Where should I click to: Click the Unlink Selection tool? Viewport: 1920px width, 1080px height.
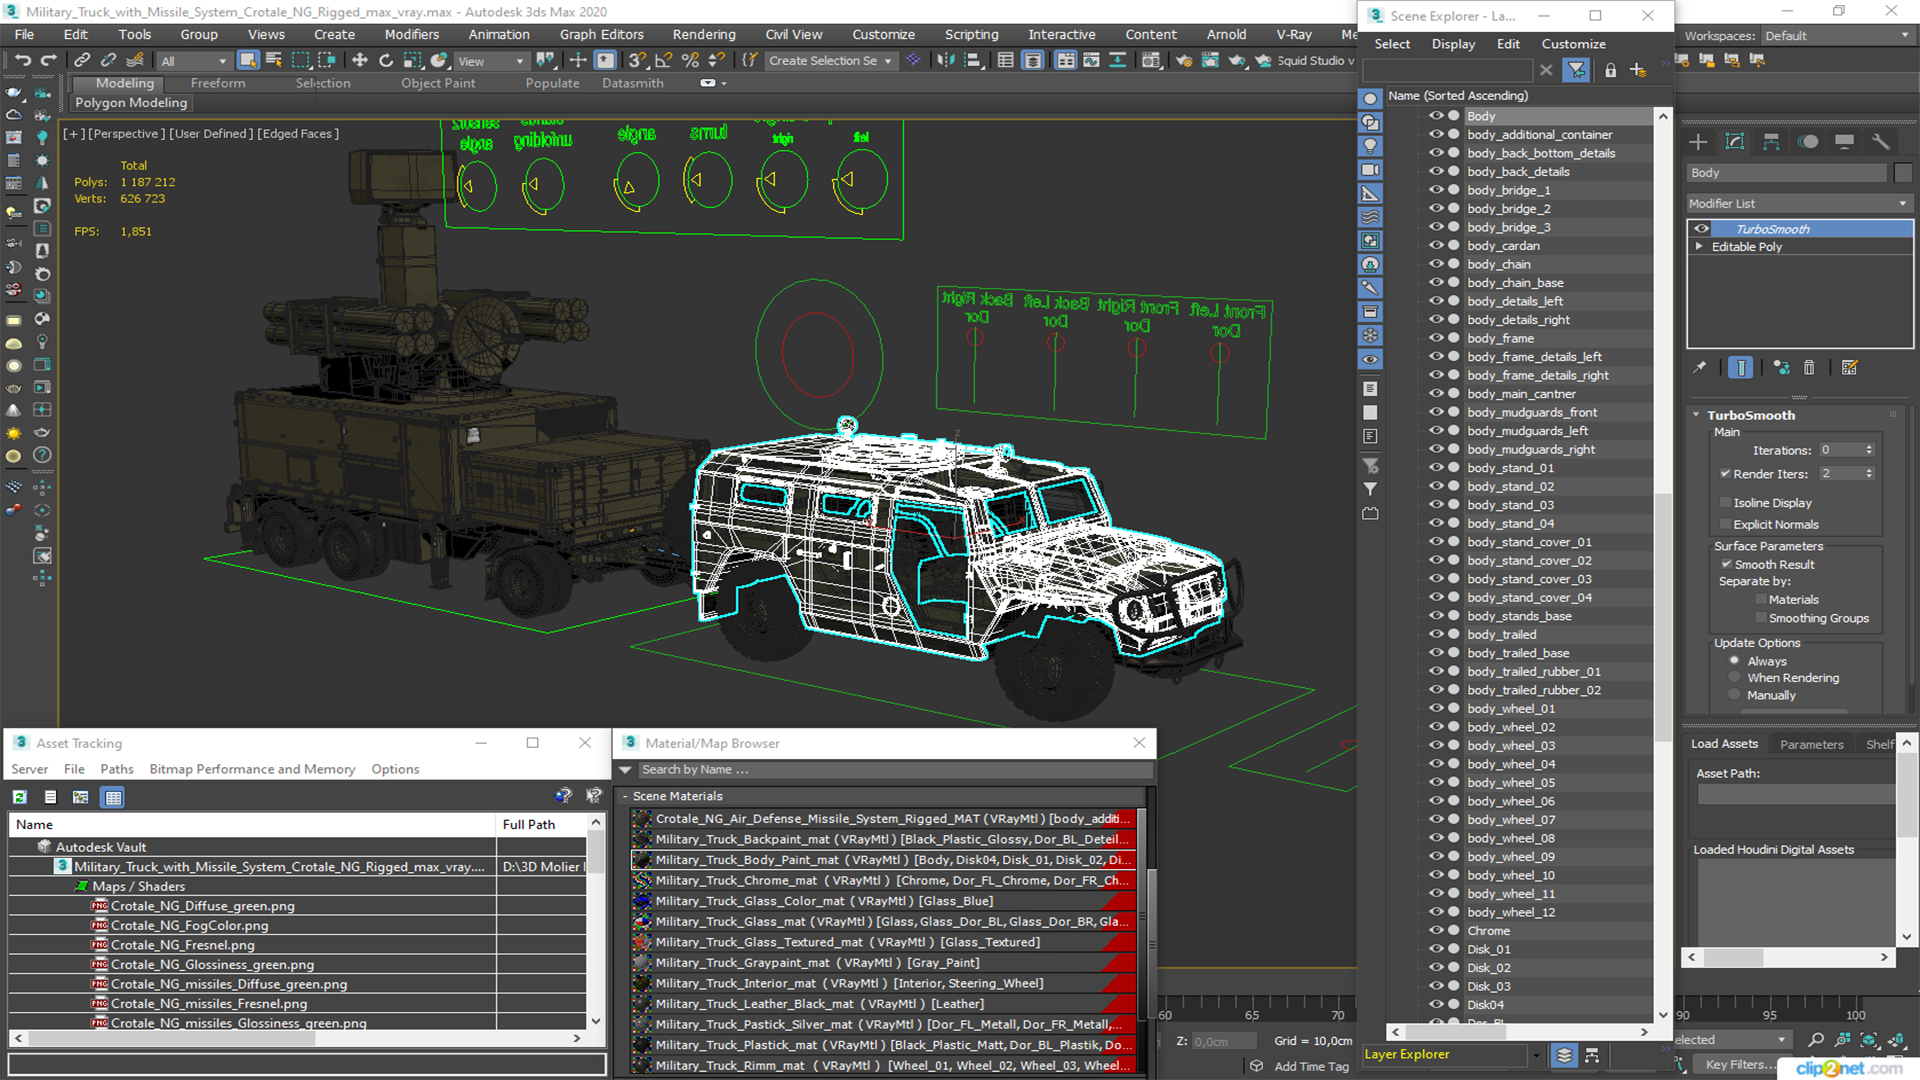click(x=108, y=61)
